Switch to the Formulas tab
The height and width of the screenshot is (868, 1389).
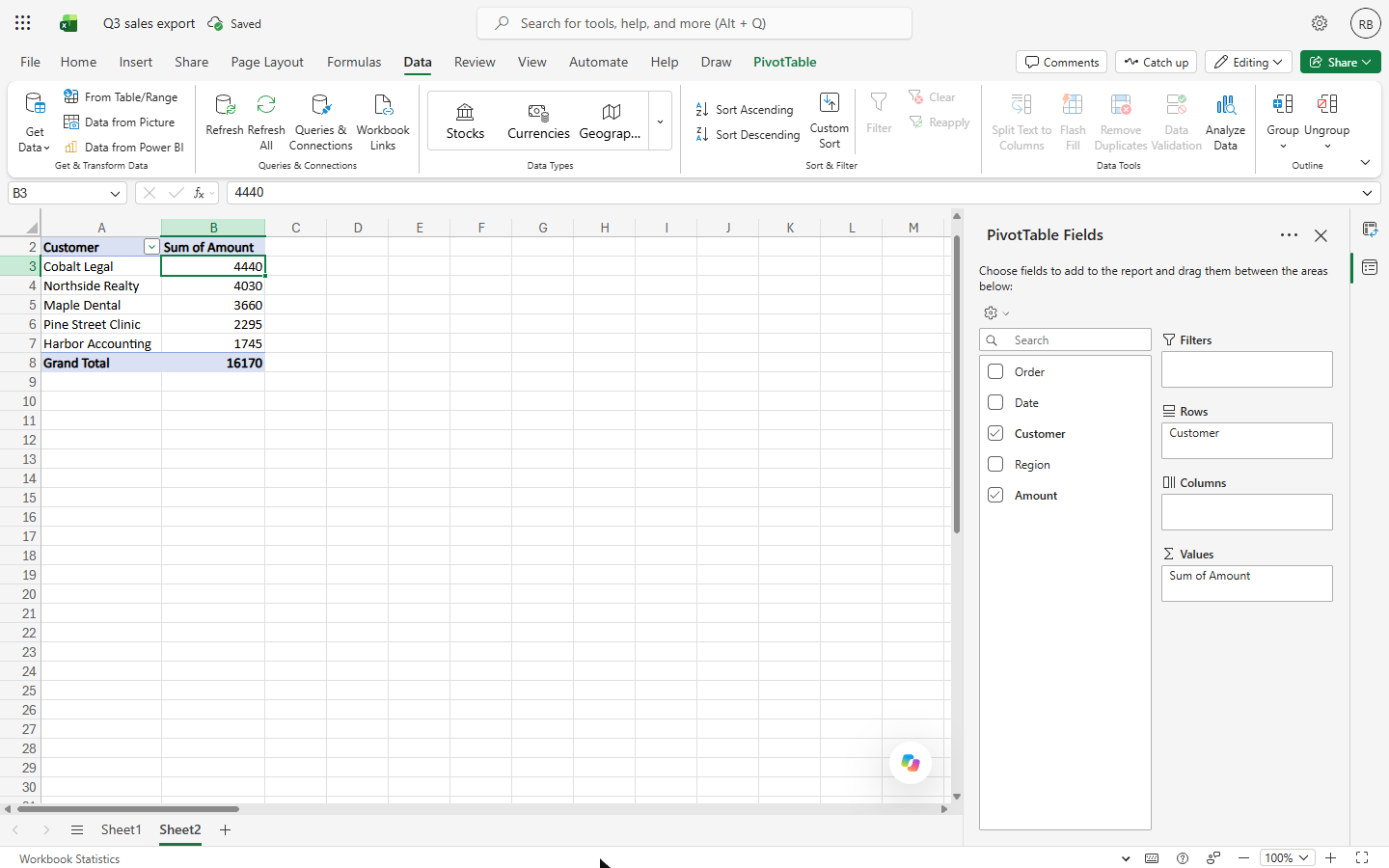[x=354, y=62]
